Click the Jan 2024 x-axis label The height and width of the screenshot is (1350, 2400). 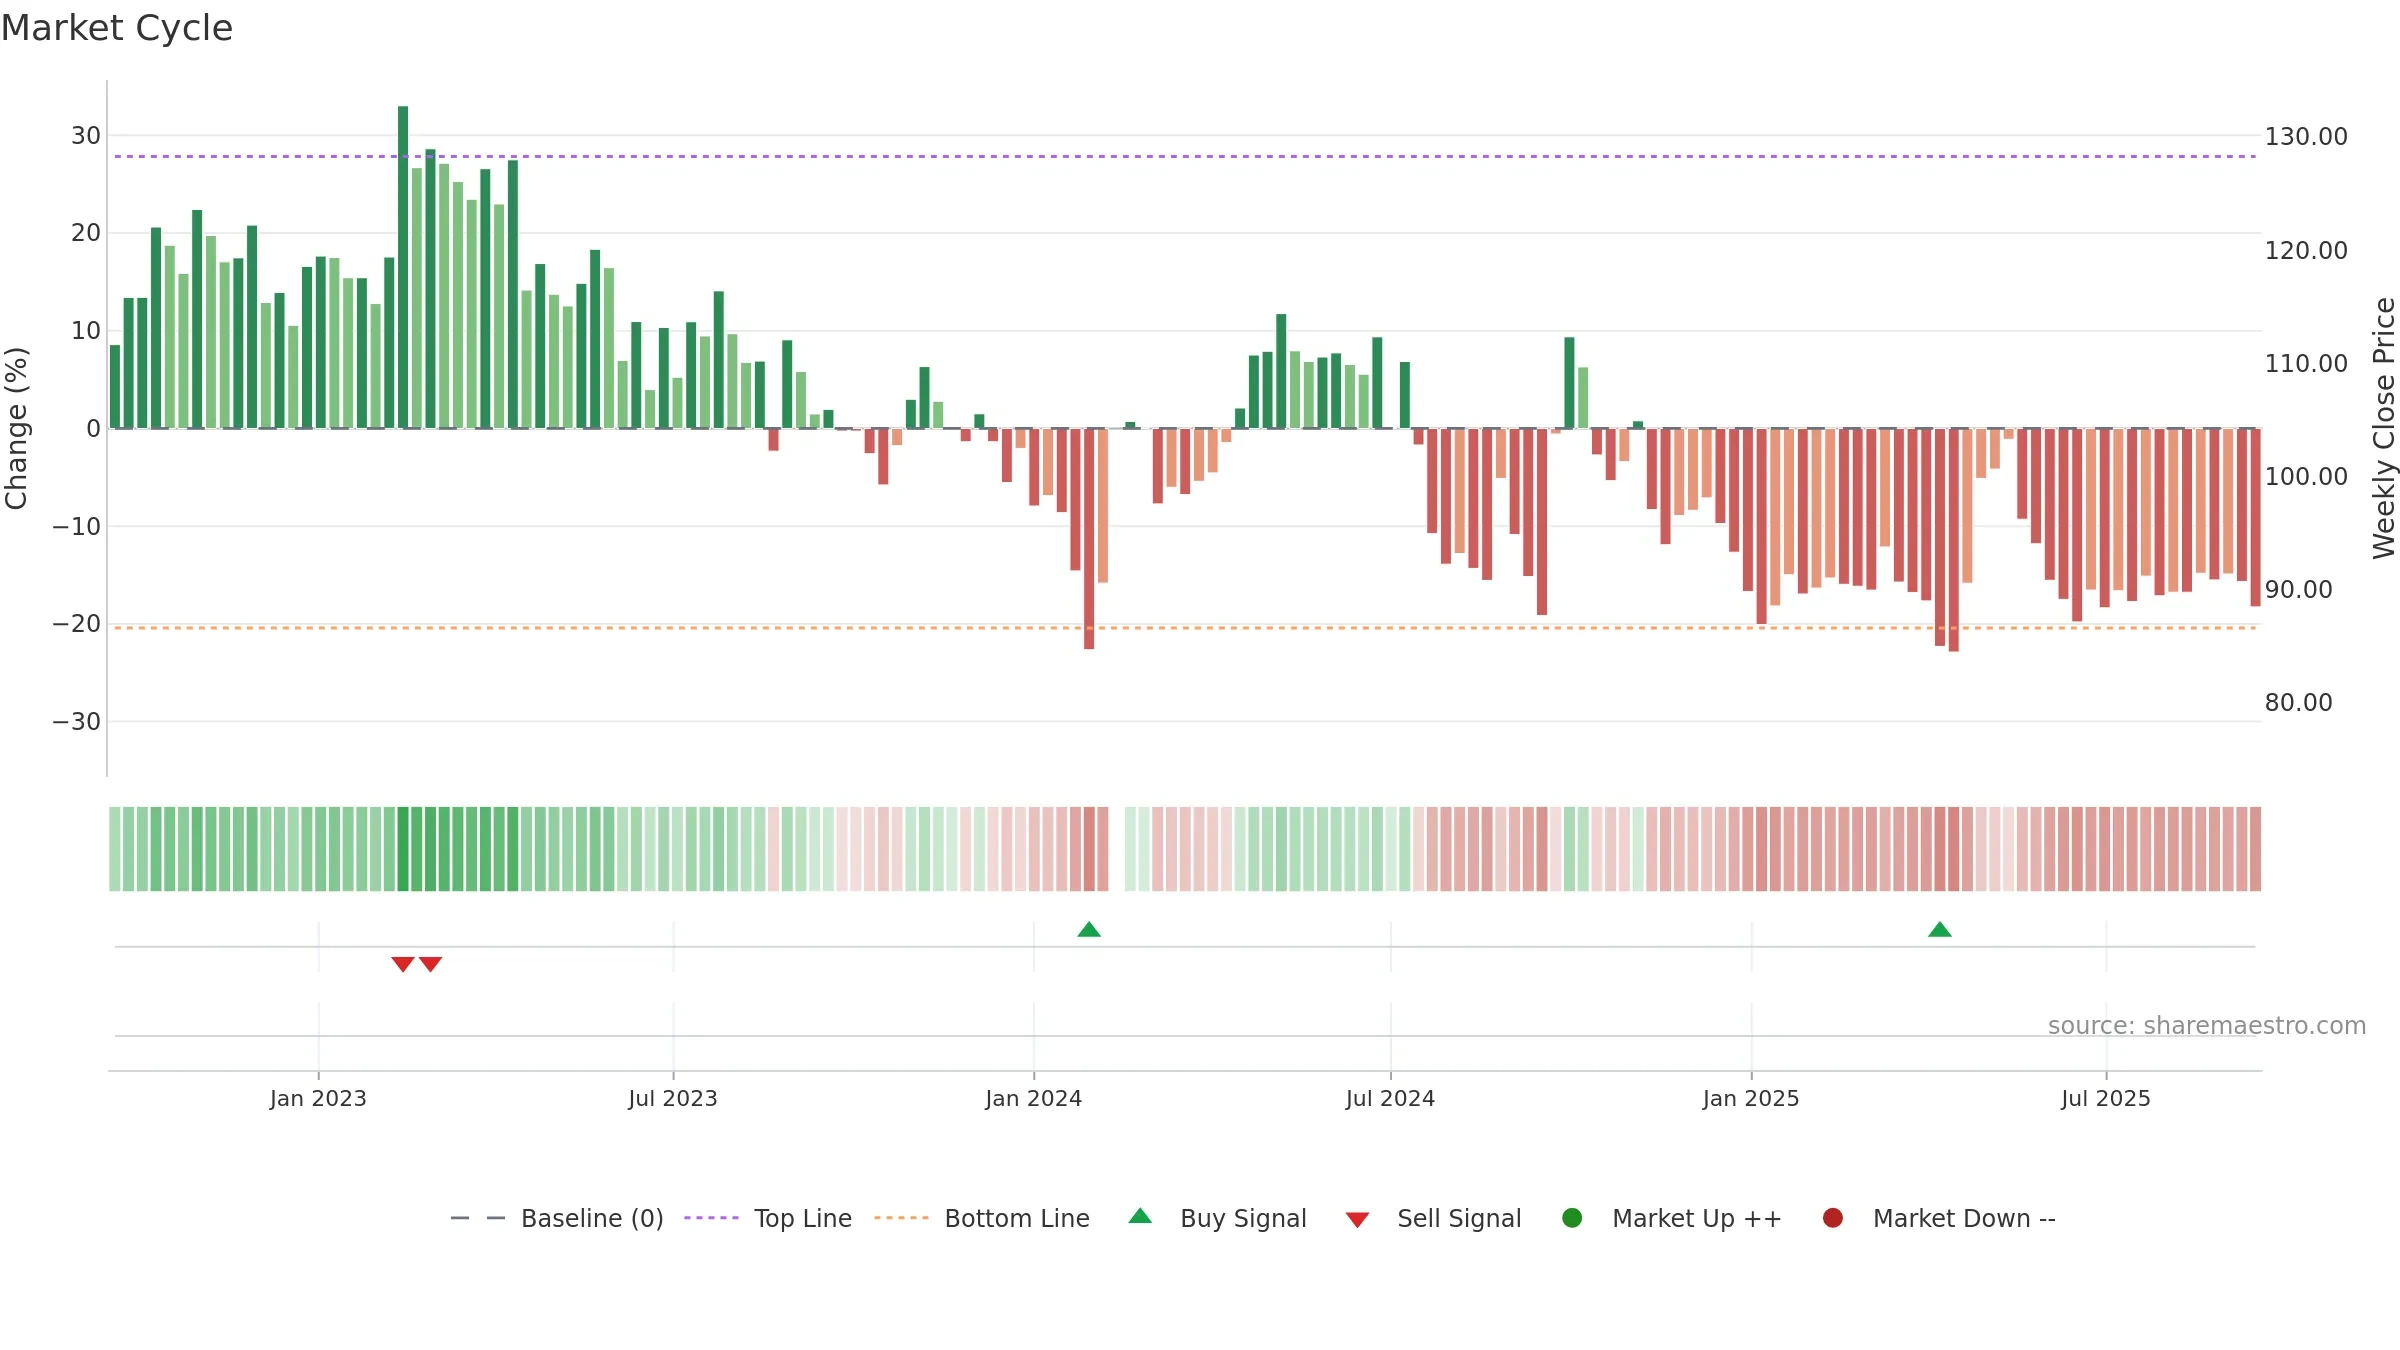1034,1099
